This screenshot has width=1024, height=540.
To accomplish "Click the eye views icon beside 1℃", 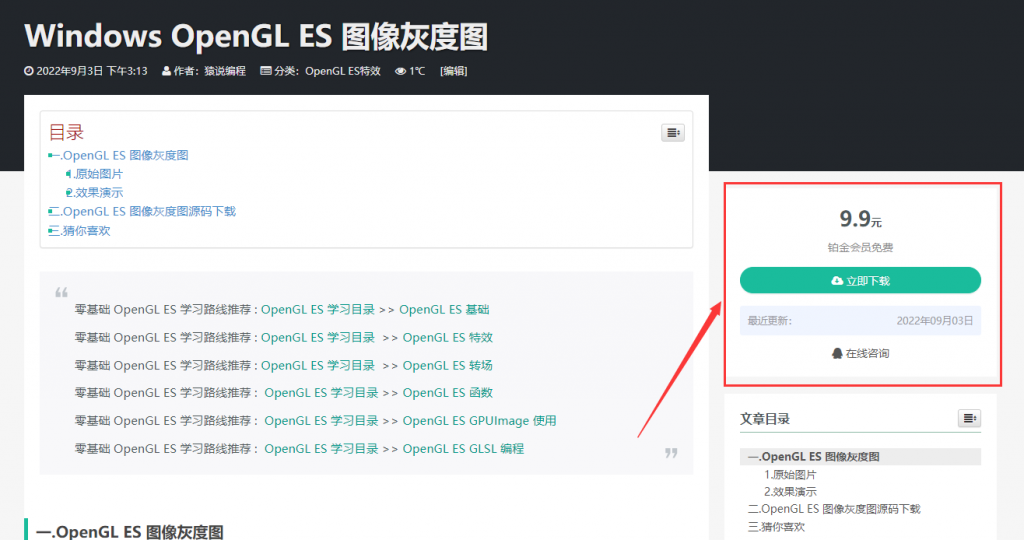I will pos(400,71).
